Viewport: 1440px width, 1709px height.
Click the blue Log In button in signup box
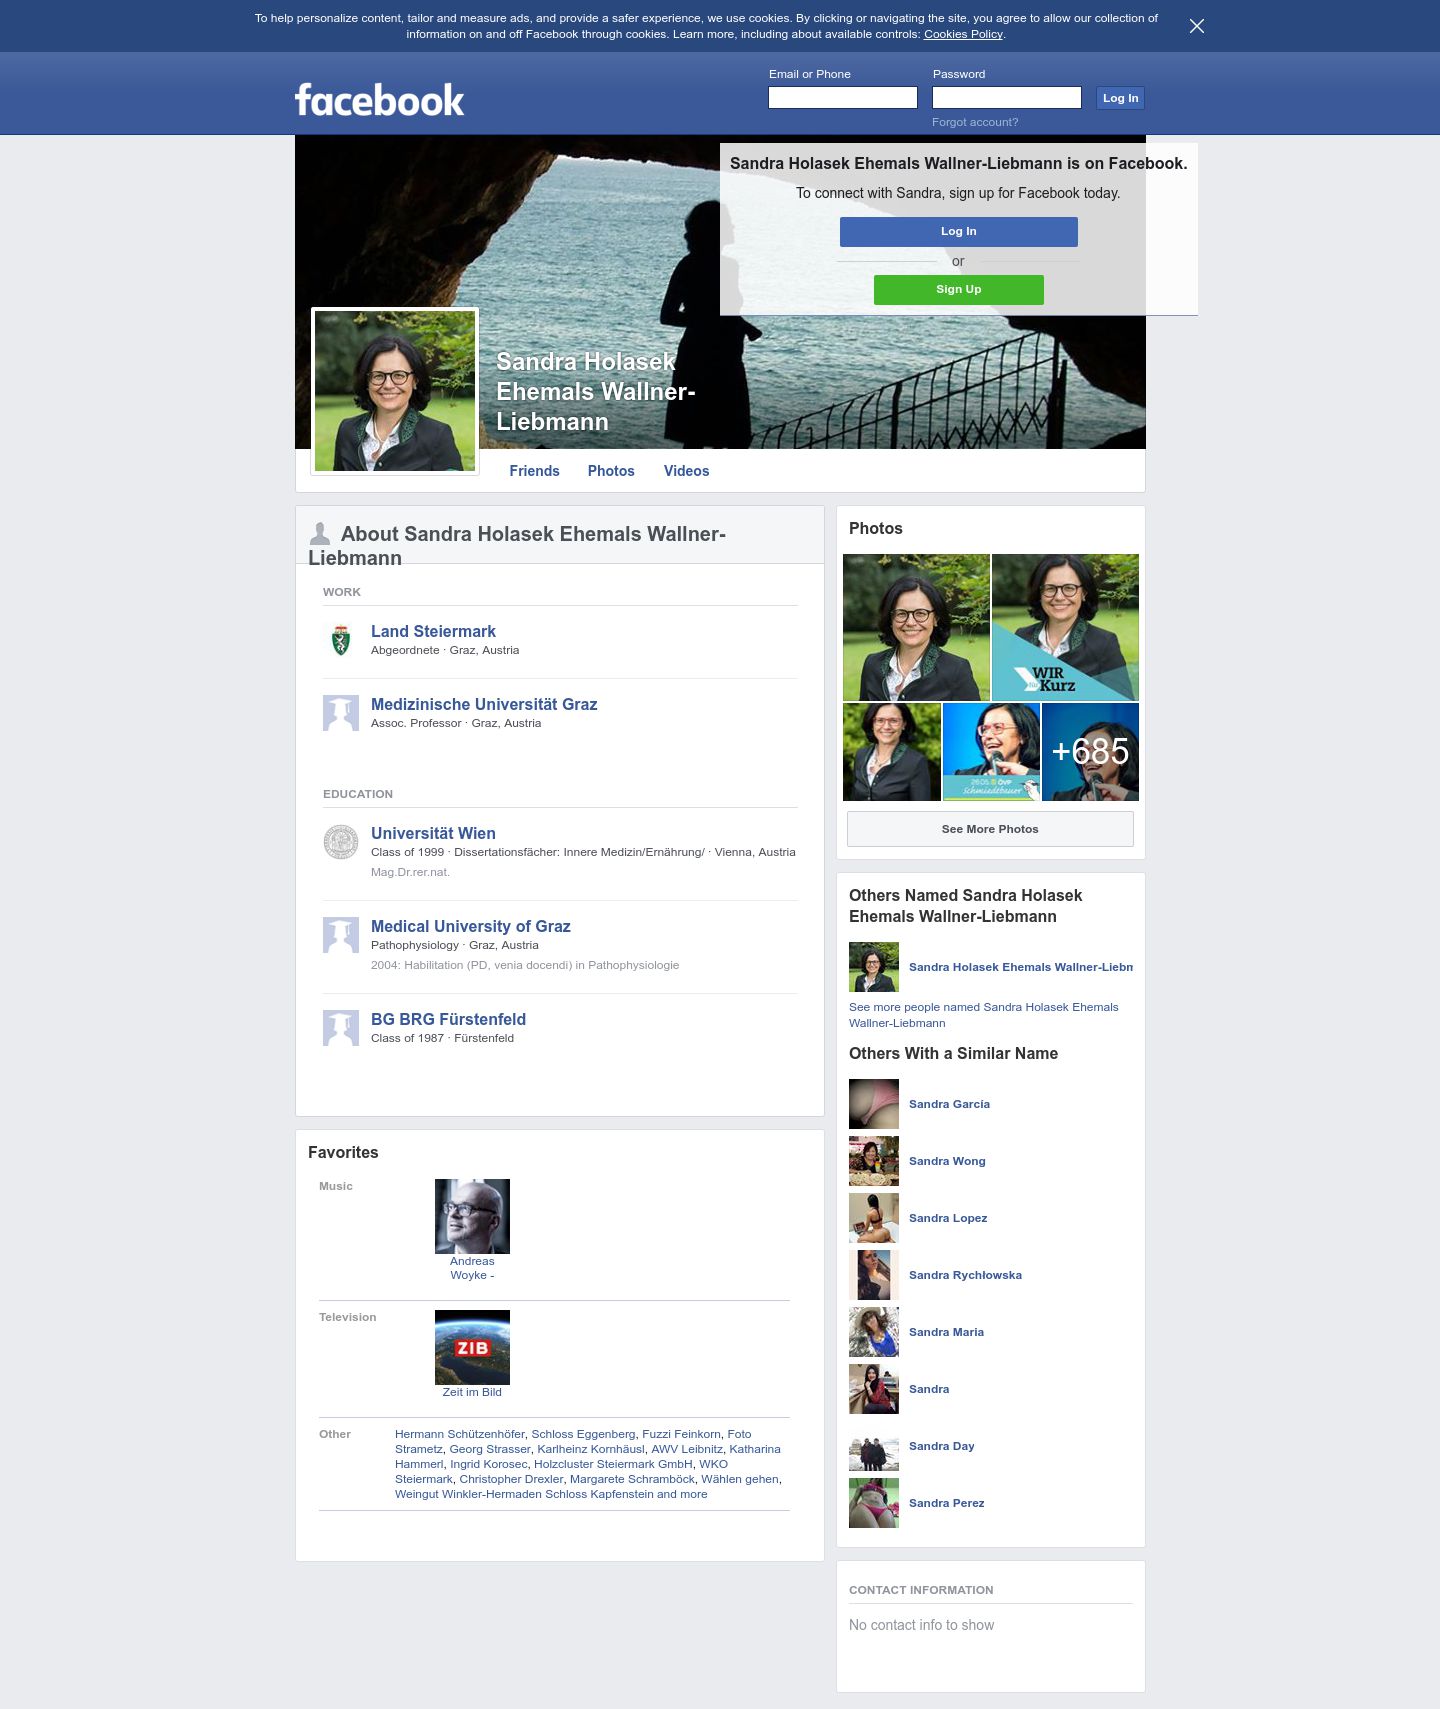[959, 231]
